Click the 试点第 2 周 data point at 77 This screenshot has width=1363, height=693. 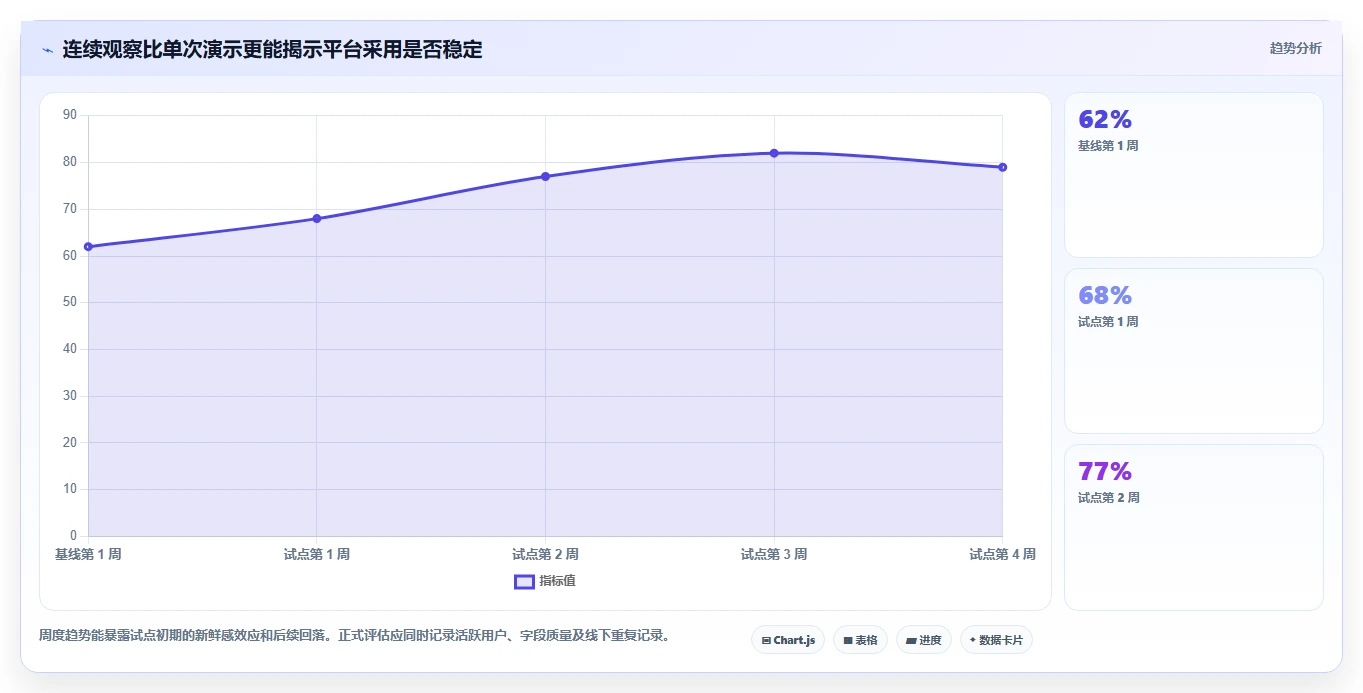545,176
